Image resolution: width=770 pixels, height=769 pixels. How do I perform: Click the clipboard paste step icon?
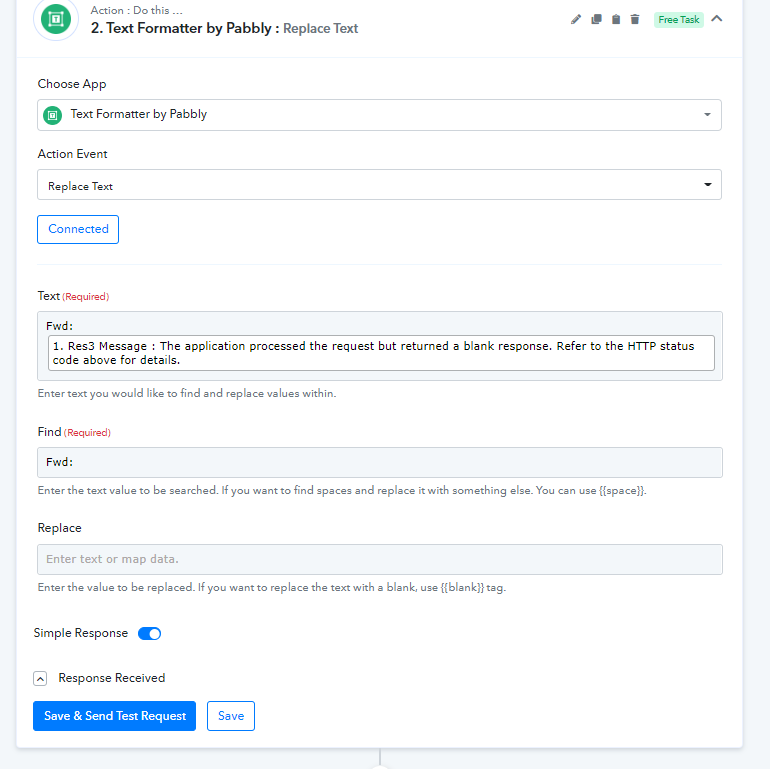[x=616, y=20]
